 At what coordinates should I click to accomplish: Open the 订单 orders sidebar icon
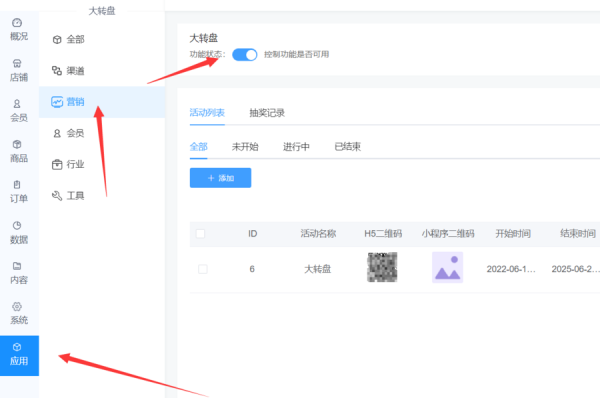pyautogui.click(x=17, y=185)
